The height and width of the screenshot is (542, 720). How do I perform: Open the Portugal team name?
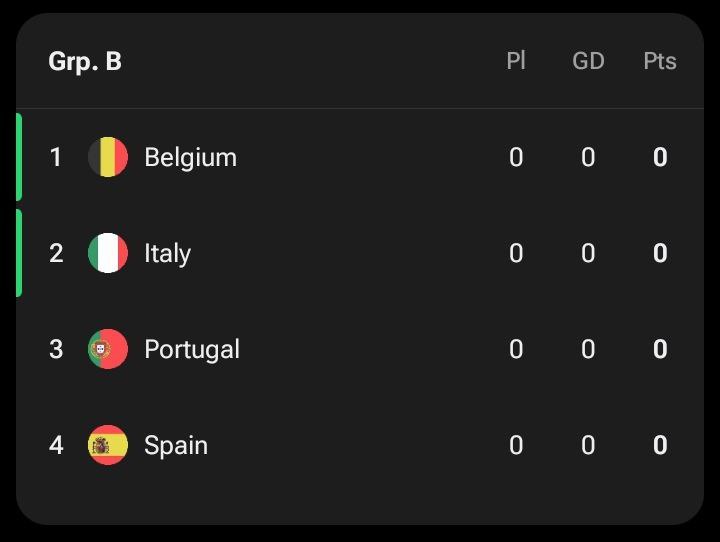tap(192, 350)
